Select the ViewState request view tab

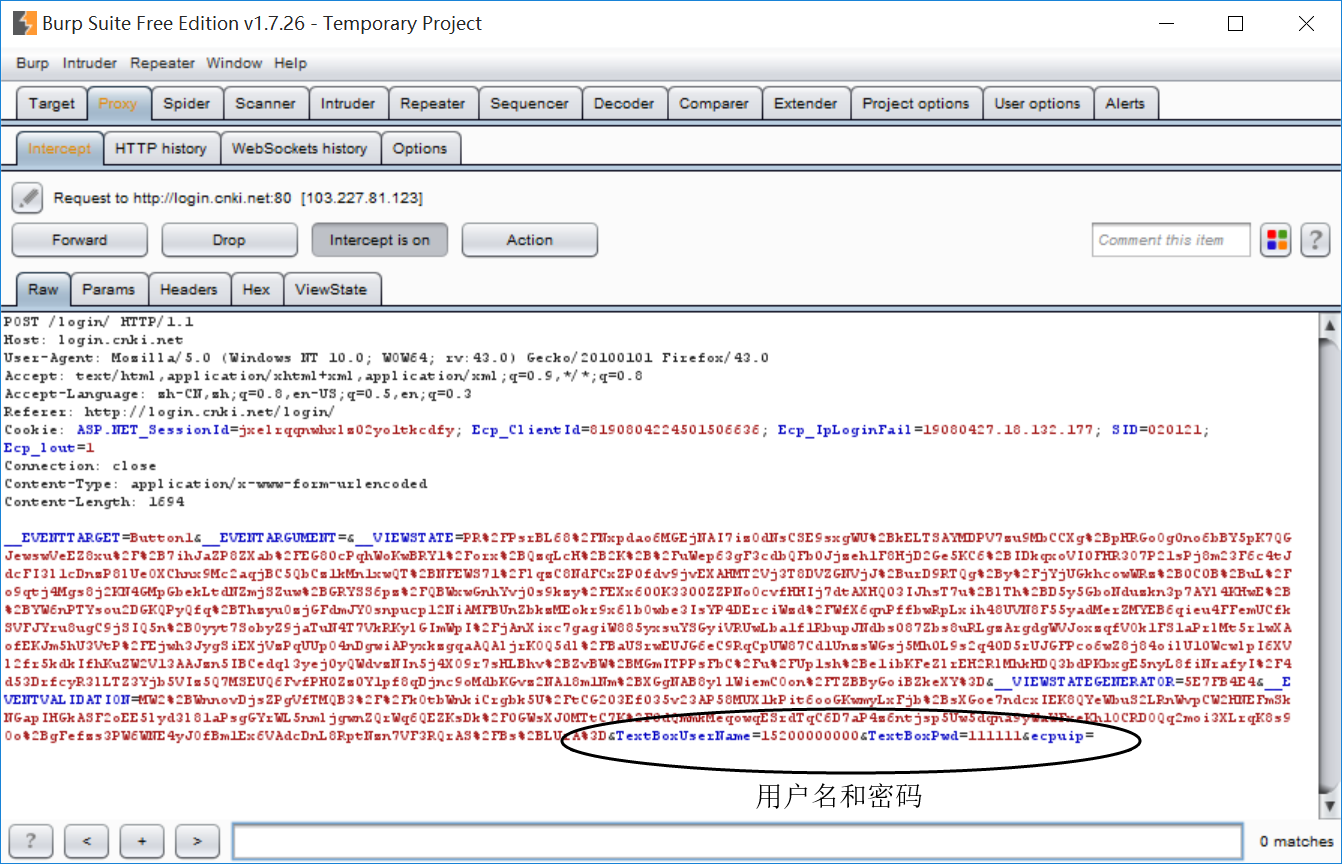pyautogui.click(x=331, y=289)
